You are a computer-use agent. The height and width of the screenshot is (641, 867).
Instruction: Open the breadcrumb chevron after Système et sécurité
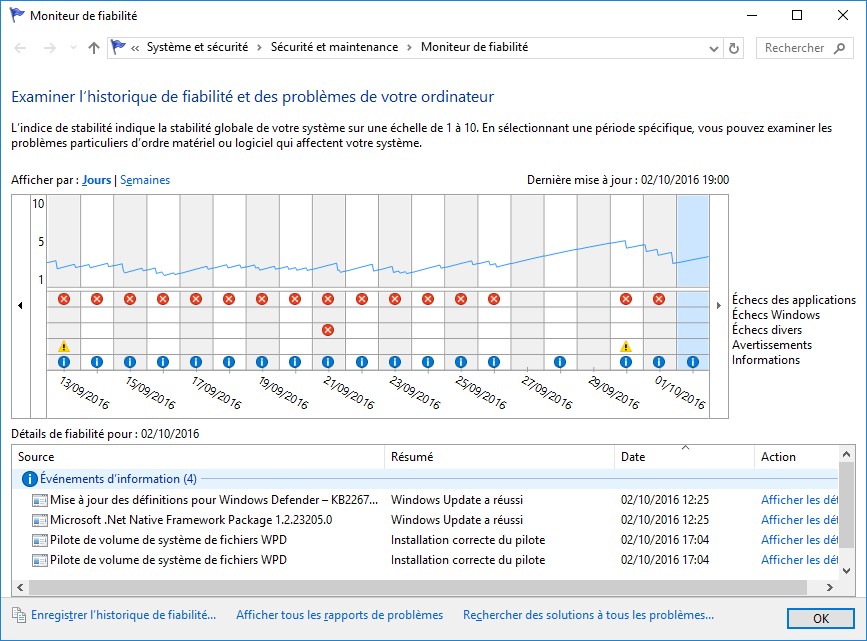click(x=260, y=48)
